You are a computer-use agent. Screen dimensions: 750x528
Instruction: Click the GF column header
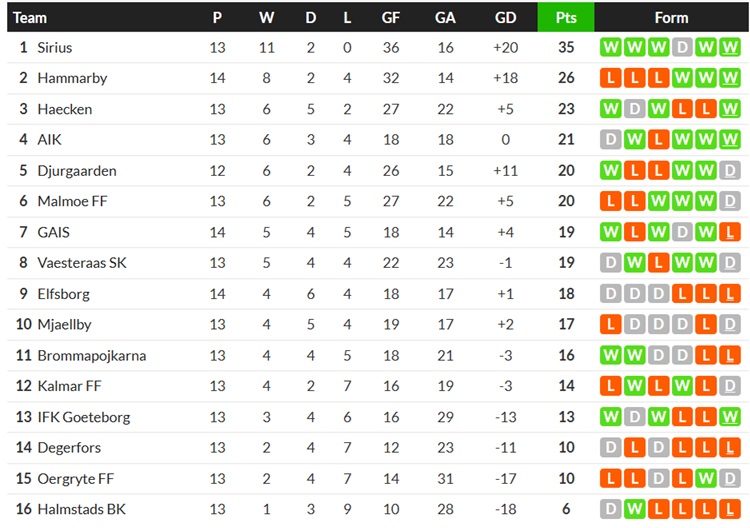[391, 18]
